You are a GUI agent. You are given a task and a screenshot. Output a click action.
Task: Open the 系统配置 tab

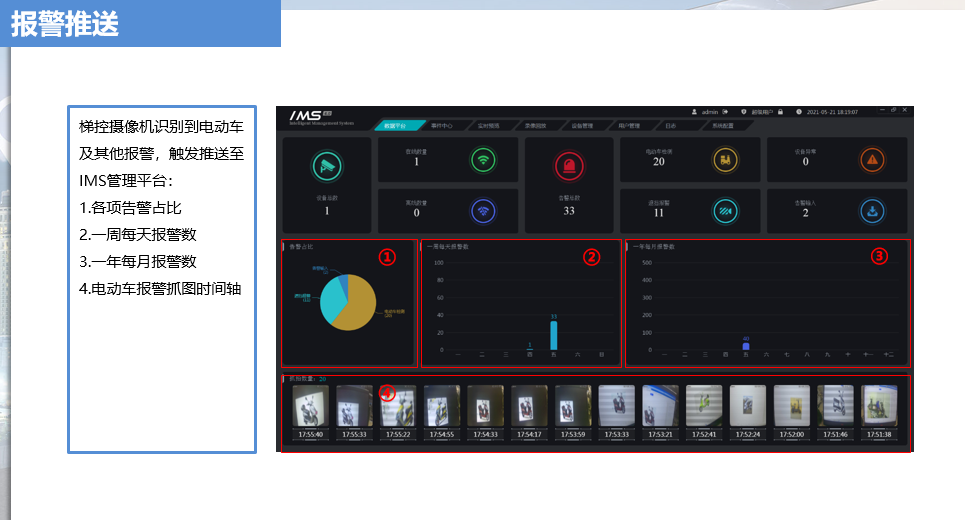[x=722, y=126]
